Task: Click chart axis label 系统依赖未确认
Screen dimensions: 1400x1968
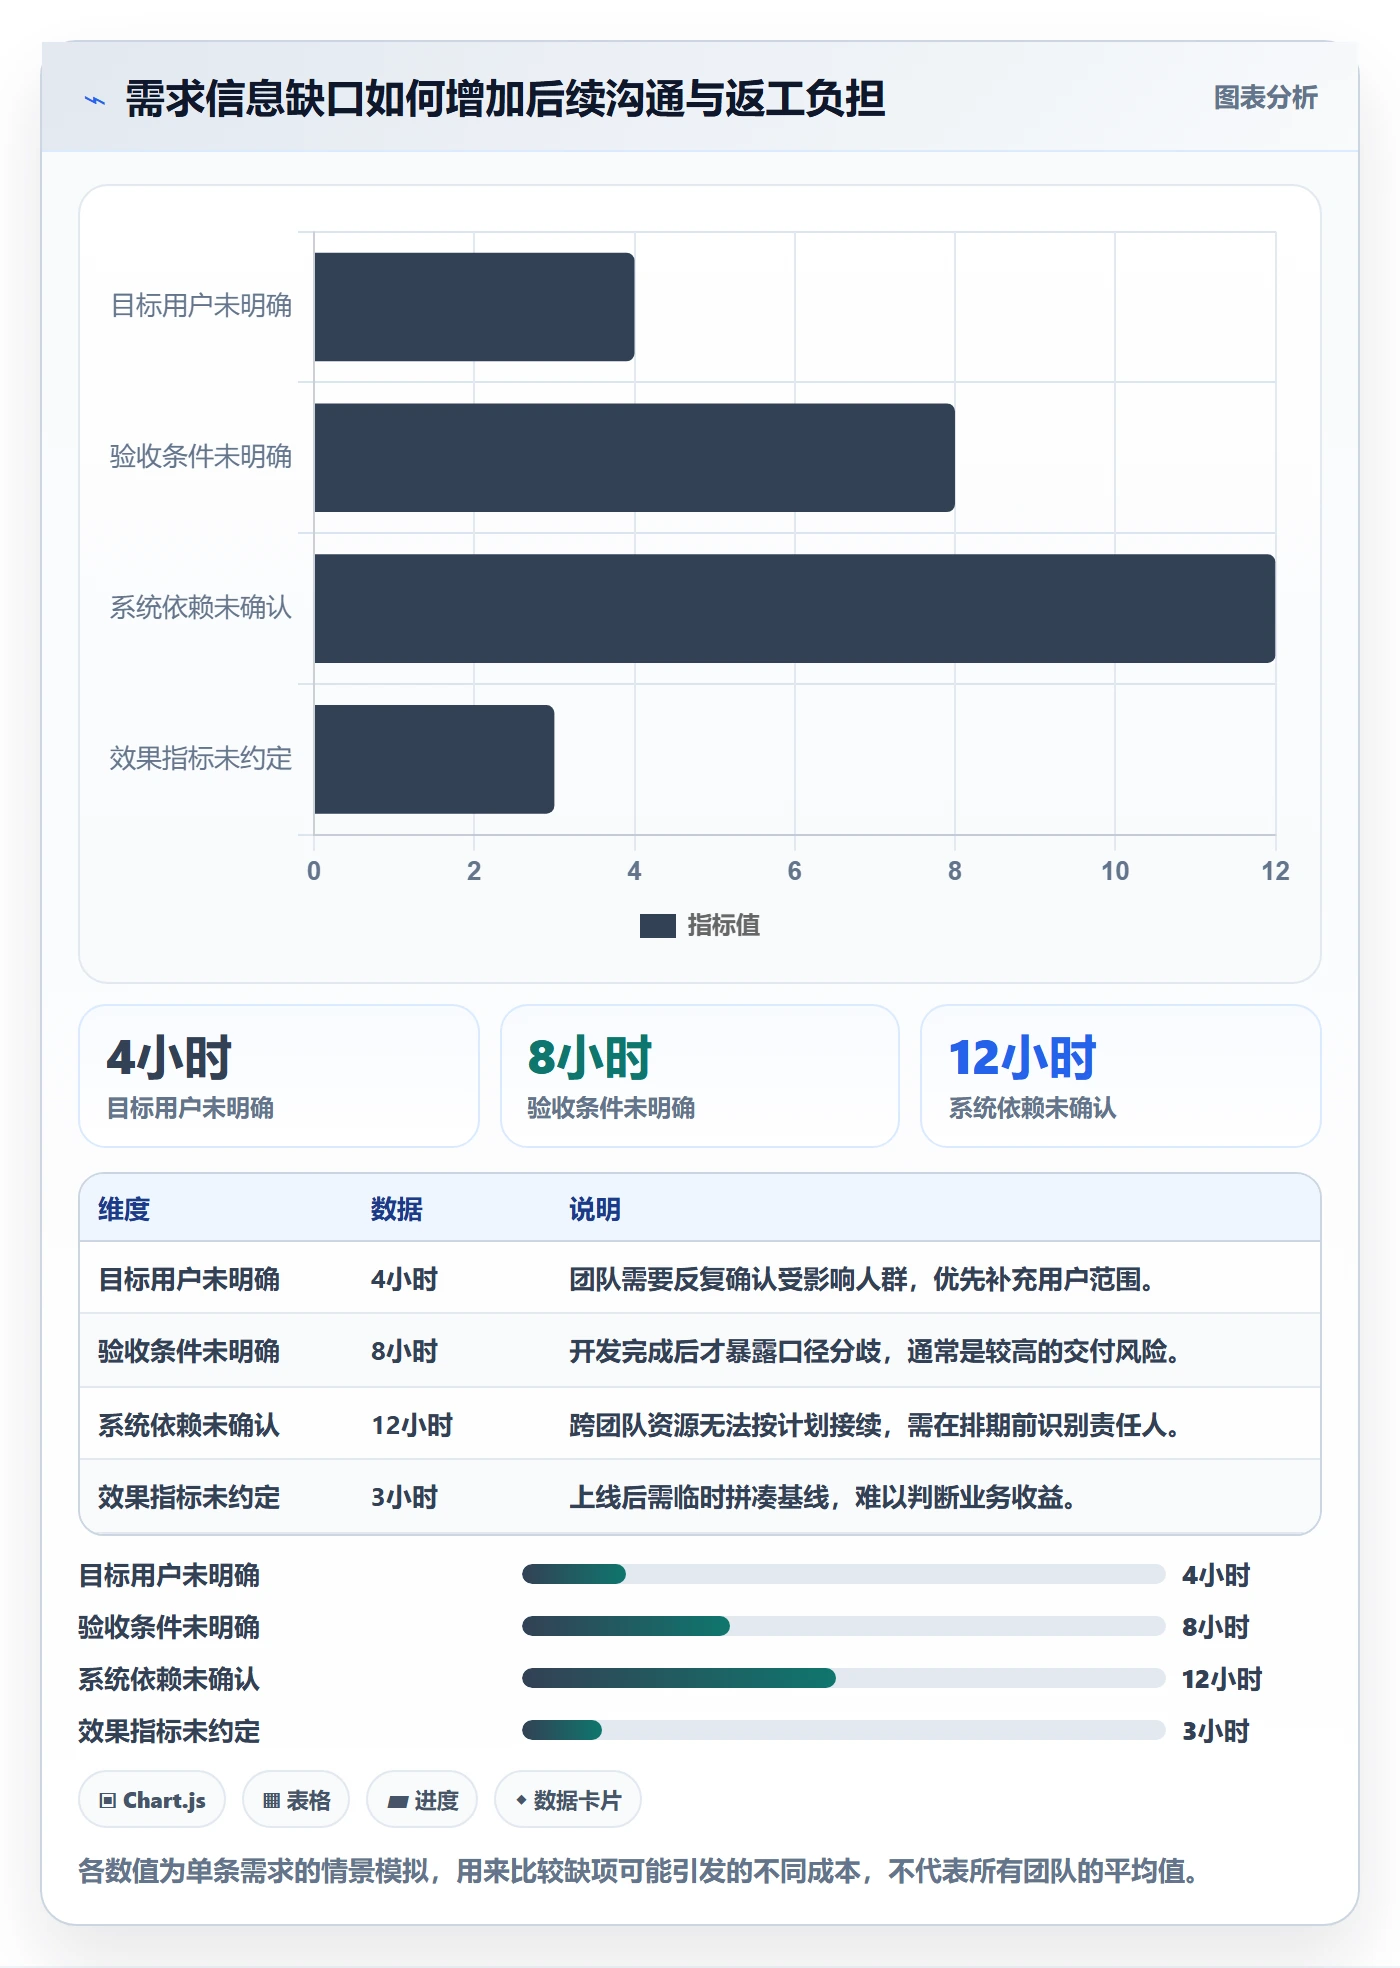Action: pos(201,608)
